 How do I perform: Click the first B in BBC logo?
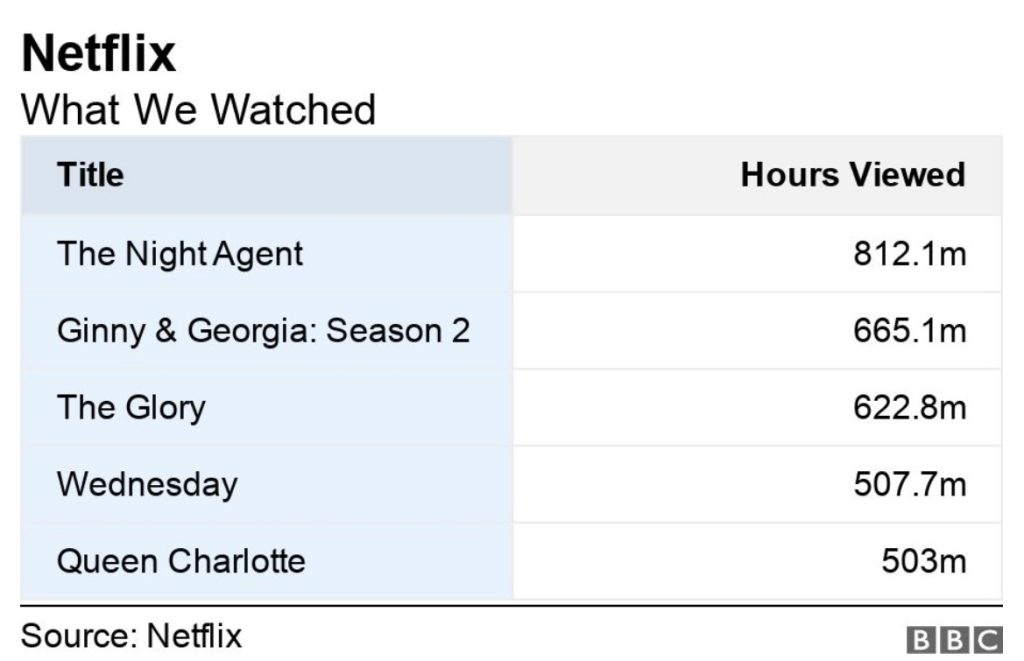[x=920, y=639]
